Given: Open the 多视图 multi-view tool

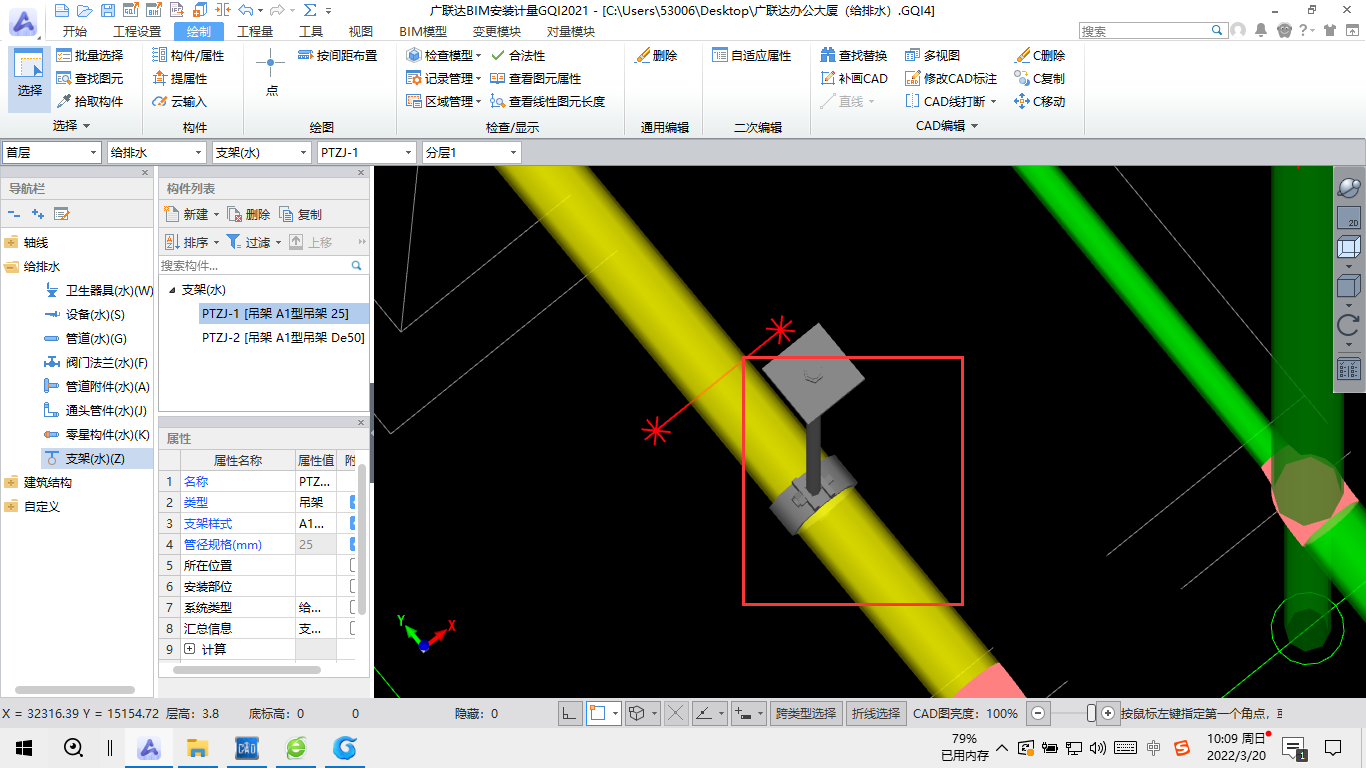Looking at the screenshot, I should point(932,56).
